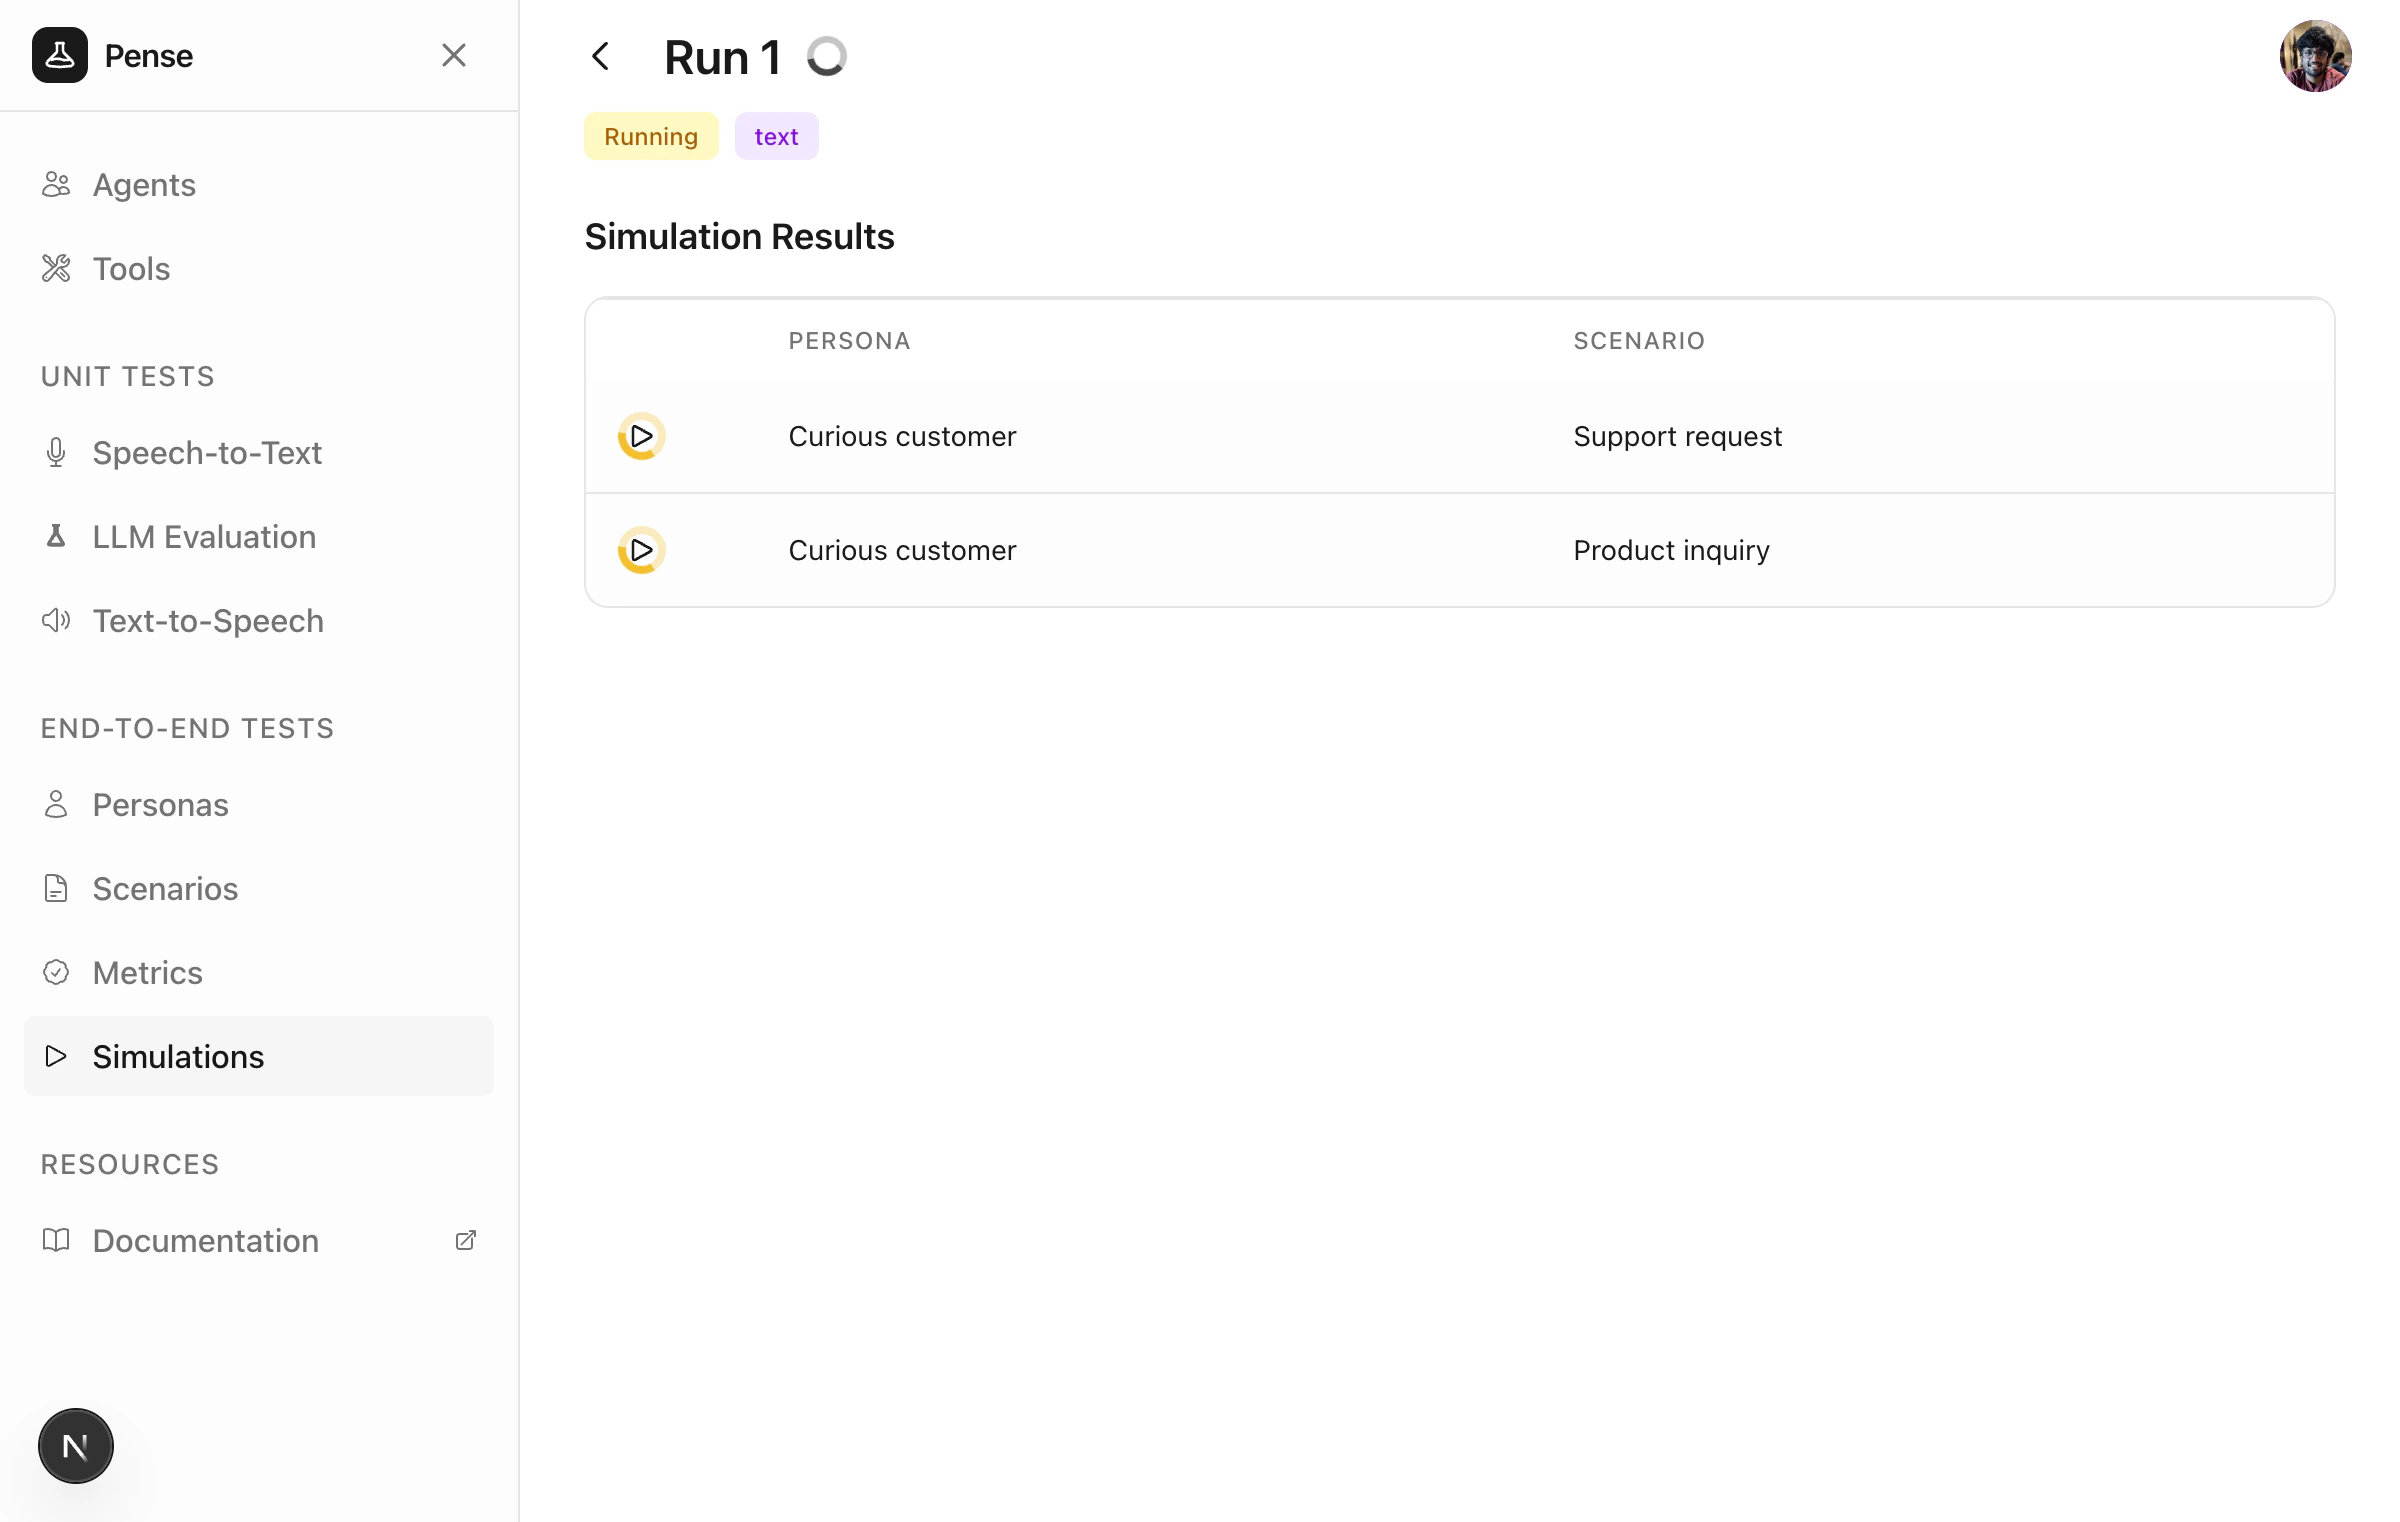This screenshot has width=2400, height=1522.
Task: Go to Speech-to-Text unit tests
Action: 206,453
